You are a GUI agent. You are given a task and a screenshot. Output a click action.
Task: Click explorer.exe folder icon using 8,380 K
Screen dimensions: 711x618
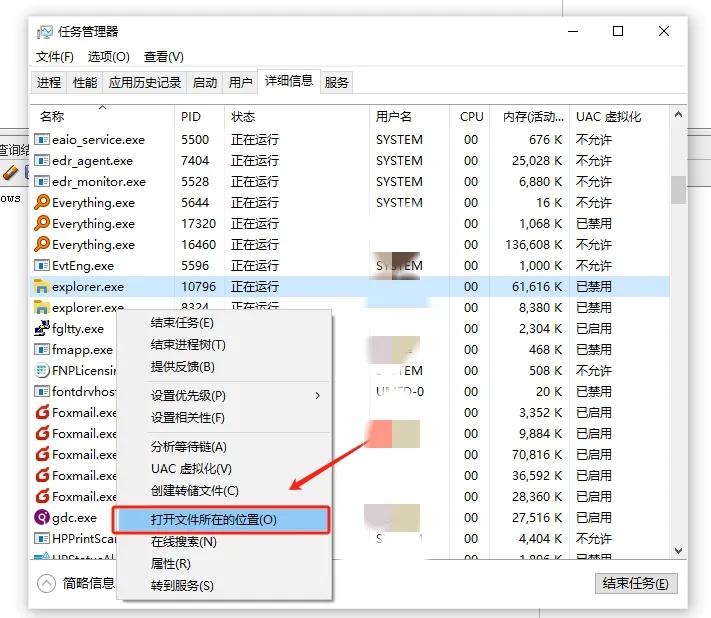[x=42, y=307]
